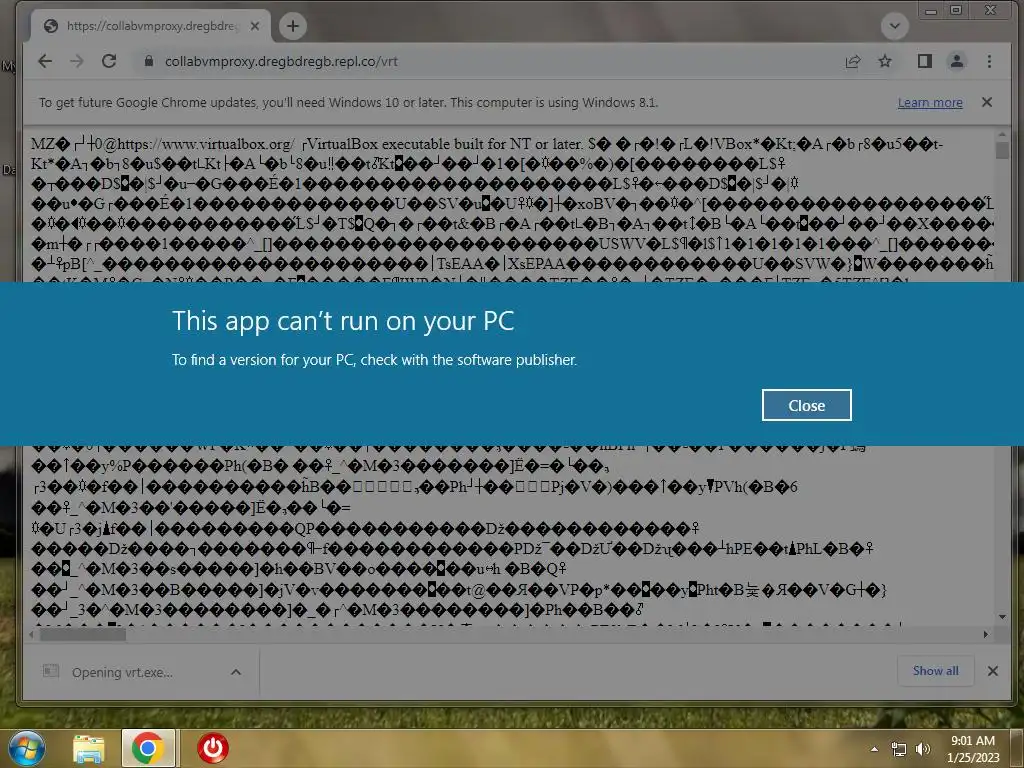Image resolution: width=1024 pixels, height=768 pixels.
Task: Close the collabvmproxy tab
Action: pyautogui.click(x=255, y=26)
